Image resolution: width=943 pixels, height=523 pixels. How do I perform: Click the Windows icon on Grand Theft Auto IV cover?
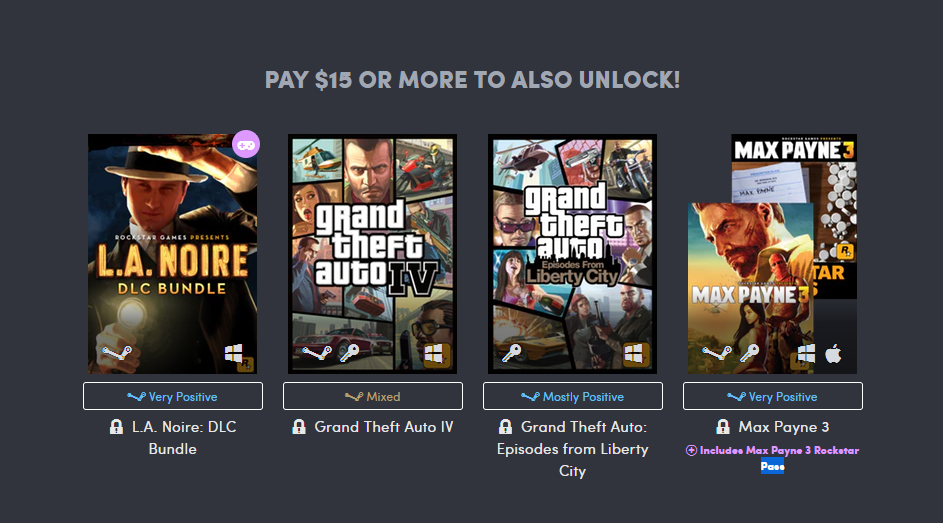tap(434, 353)
